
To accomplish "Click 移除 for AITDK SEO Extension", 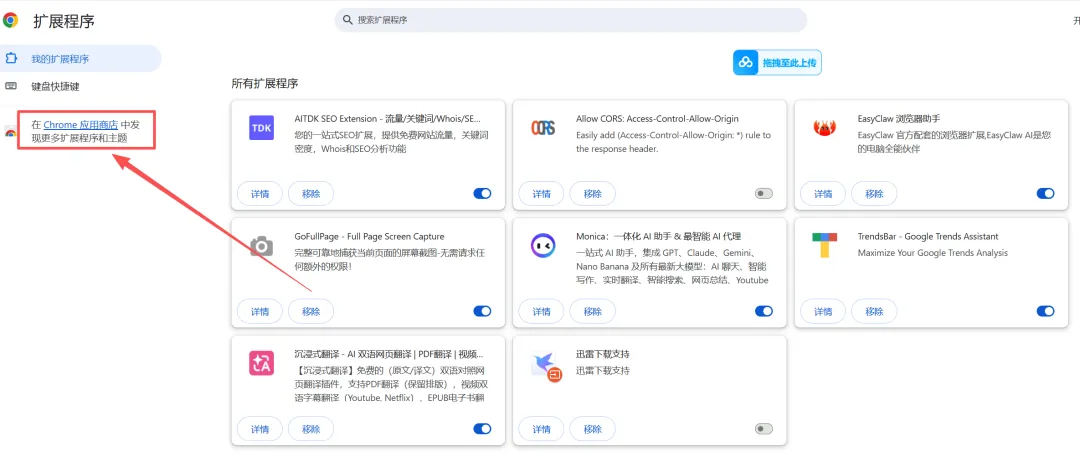I will click(311, 194).
